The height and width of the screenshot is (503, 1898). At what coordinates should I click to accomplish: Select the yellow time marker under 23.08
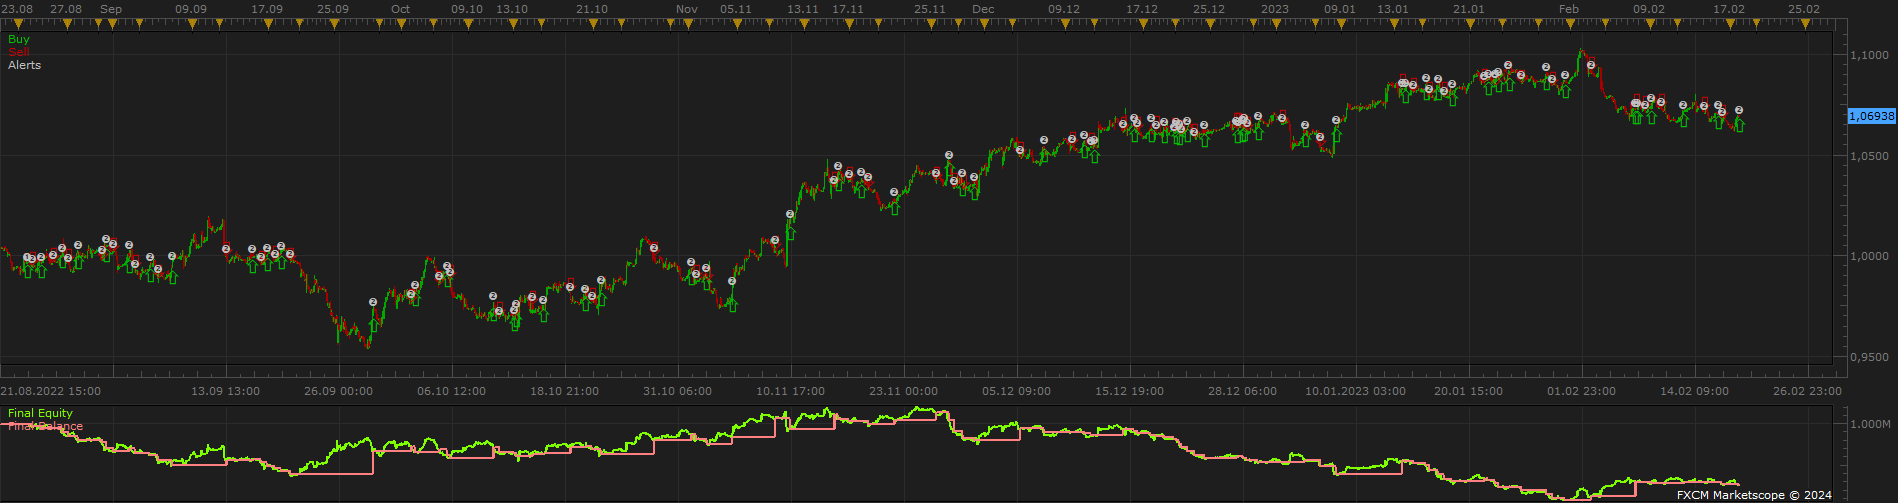coord(18,23)
